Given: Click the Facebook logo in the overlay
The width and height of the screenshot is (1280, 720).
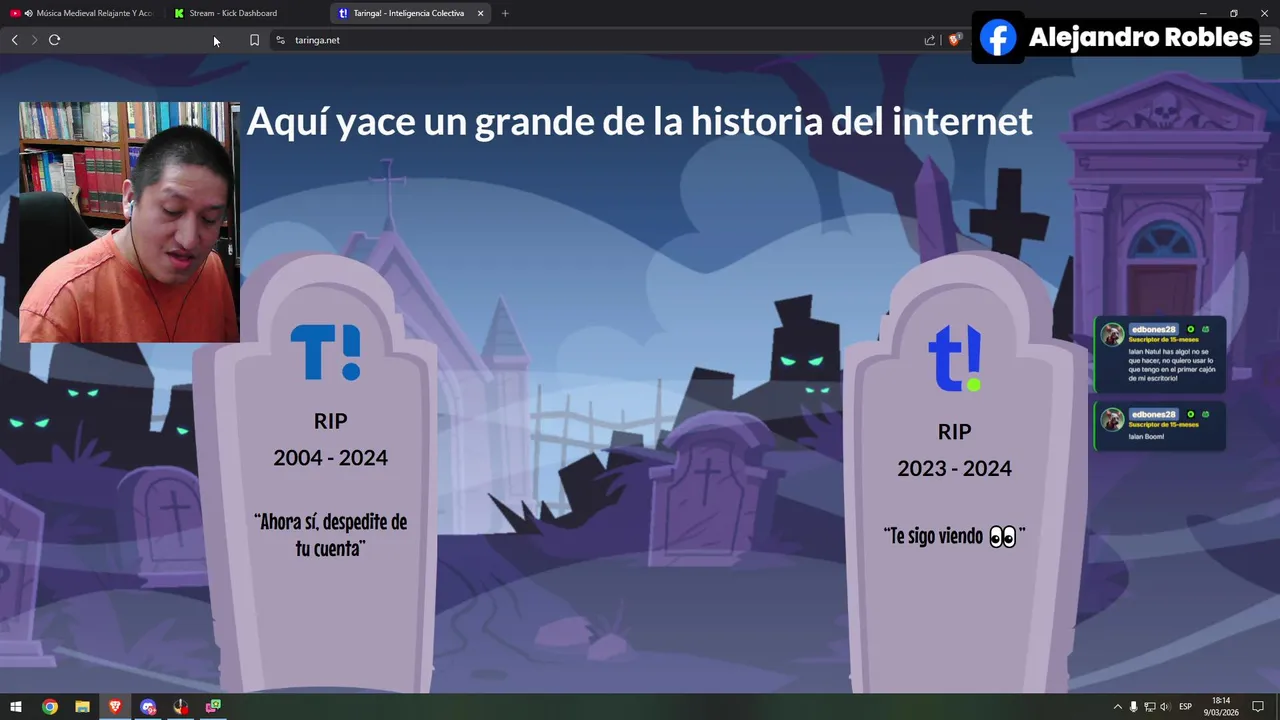Looking at the screenshot, I should tap(998, 38).
